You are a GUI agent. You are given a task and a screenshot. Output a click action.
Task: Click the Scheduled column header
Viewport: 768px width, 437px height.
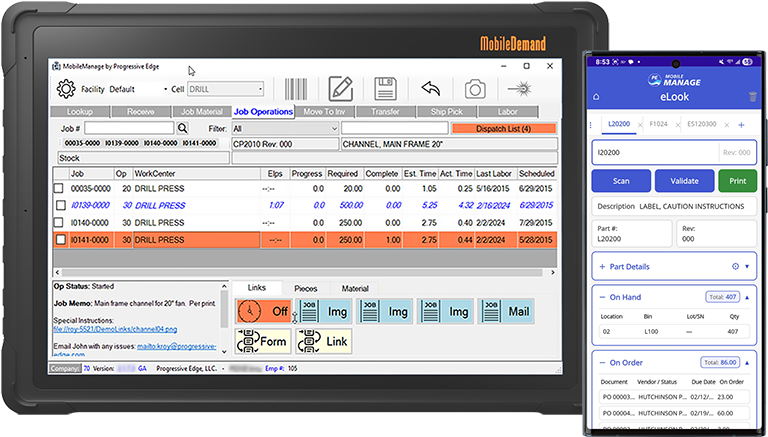point(537,173)
